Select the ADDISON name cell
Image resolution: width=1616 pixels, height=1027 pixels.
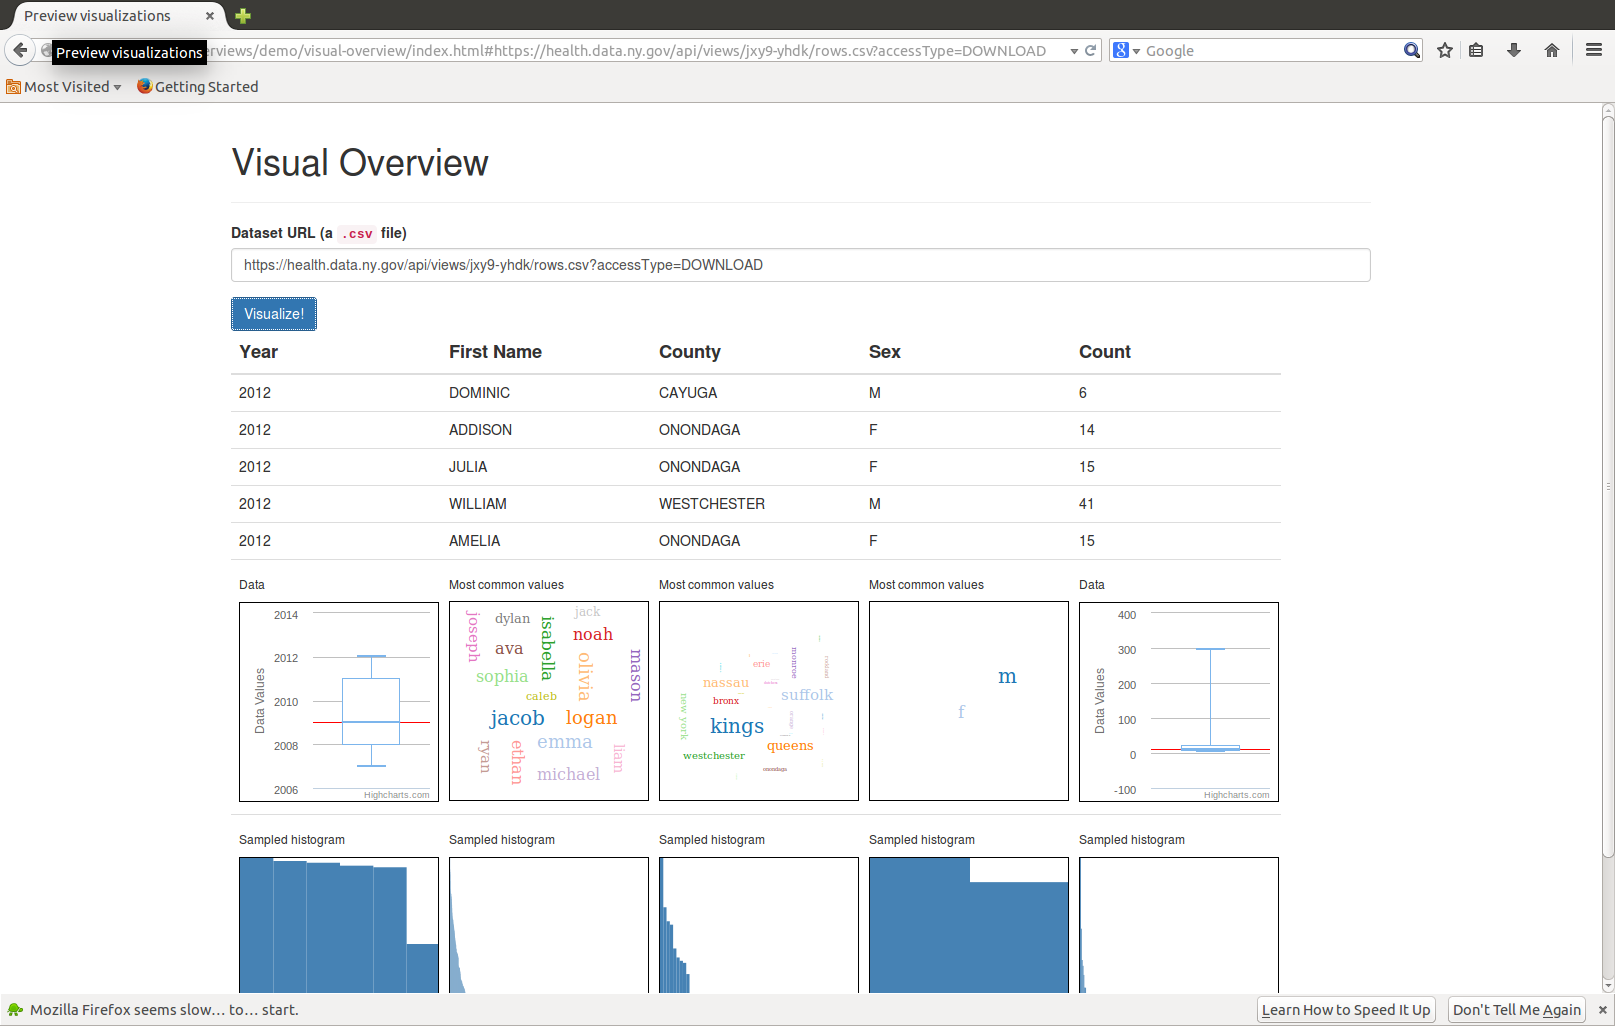click(x=480, y=430)
